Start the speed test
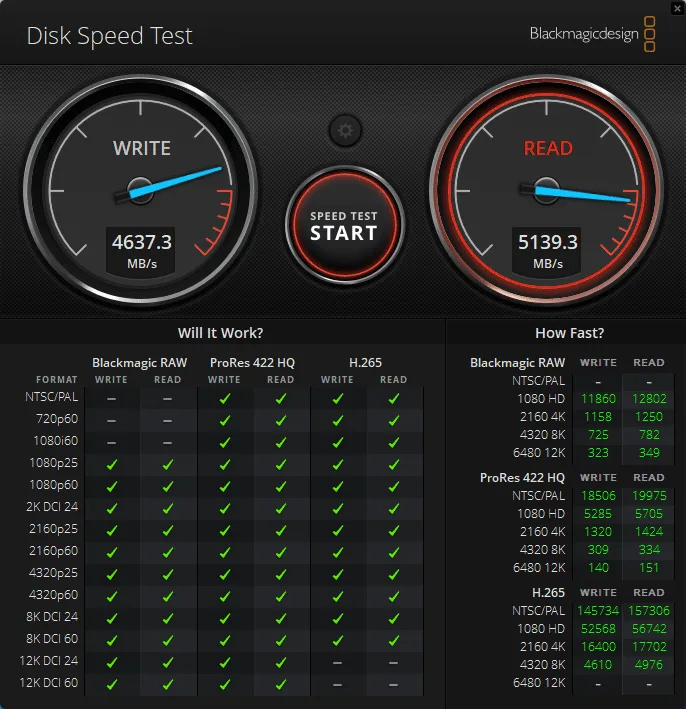The width and height of the screenshot is (686, 709). (x=344, y=225)
